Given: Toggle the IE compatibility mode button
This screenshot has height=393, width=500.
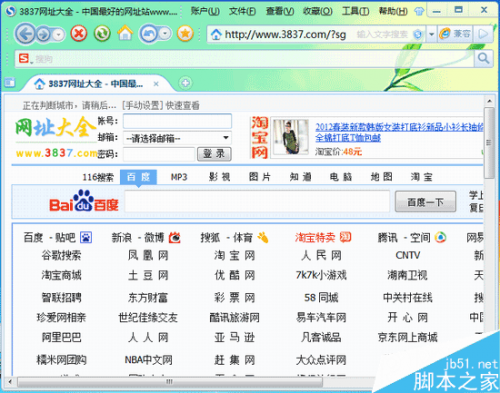Looking at the screenshot, I should tap(455, 34).
